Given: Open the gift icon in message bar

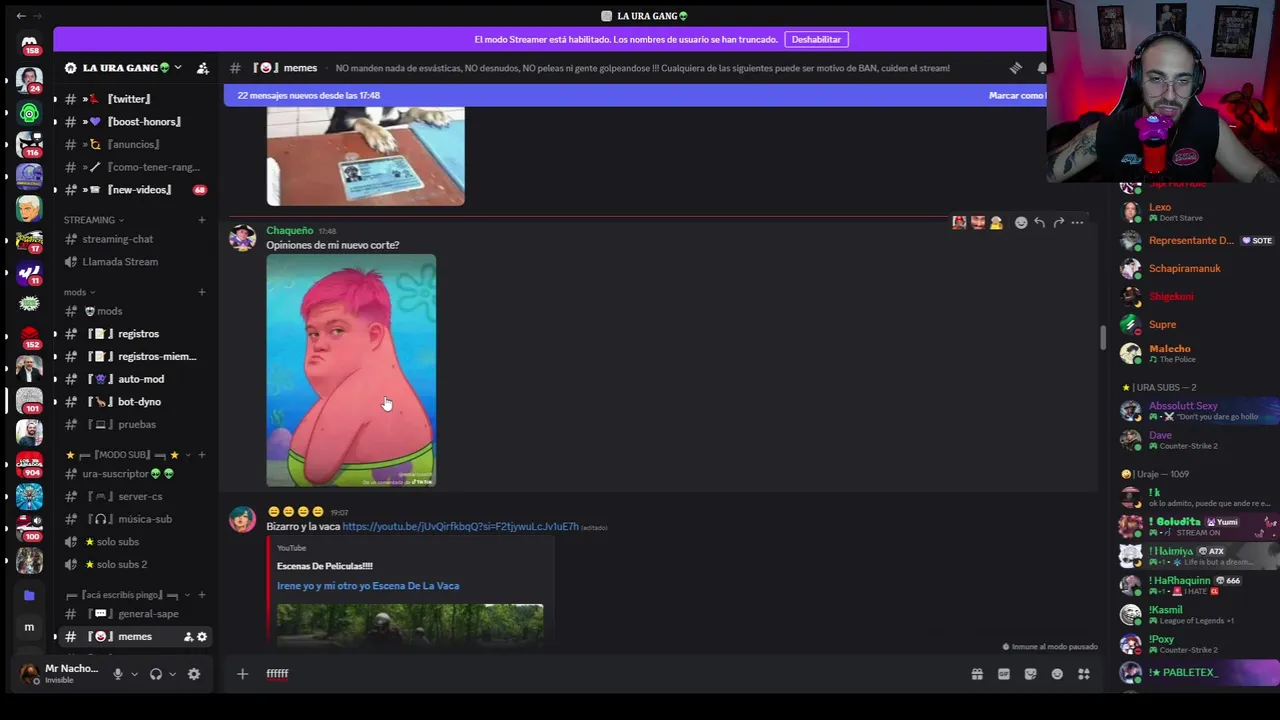Looking at the screenshot, I should coord(977,674).
